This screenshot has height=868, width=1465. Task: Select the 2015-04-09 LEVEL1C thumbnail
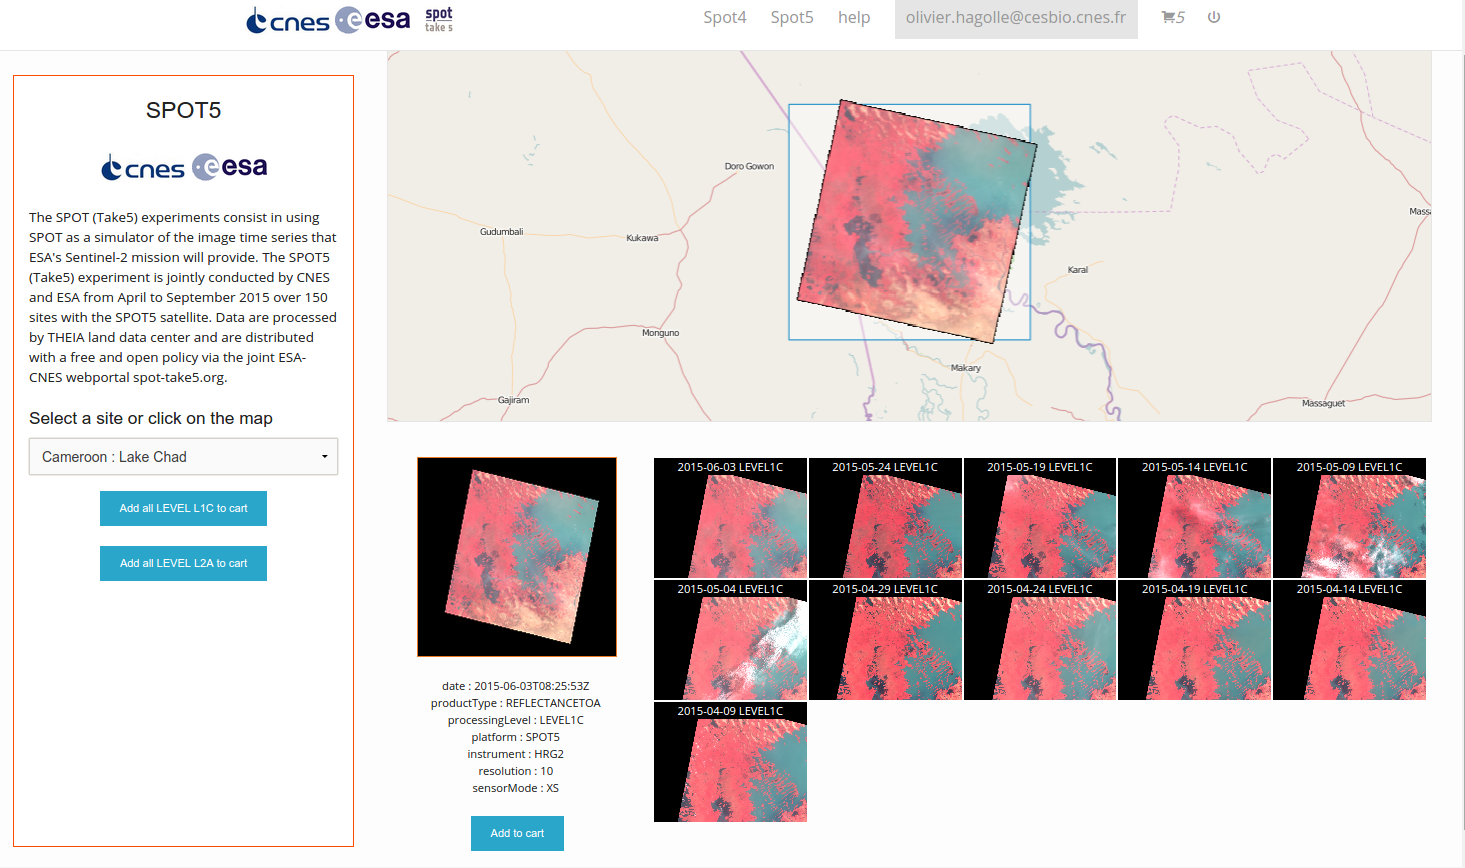730,762
